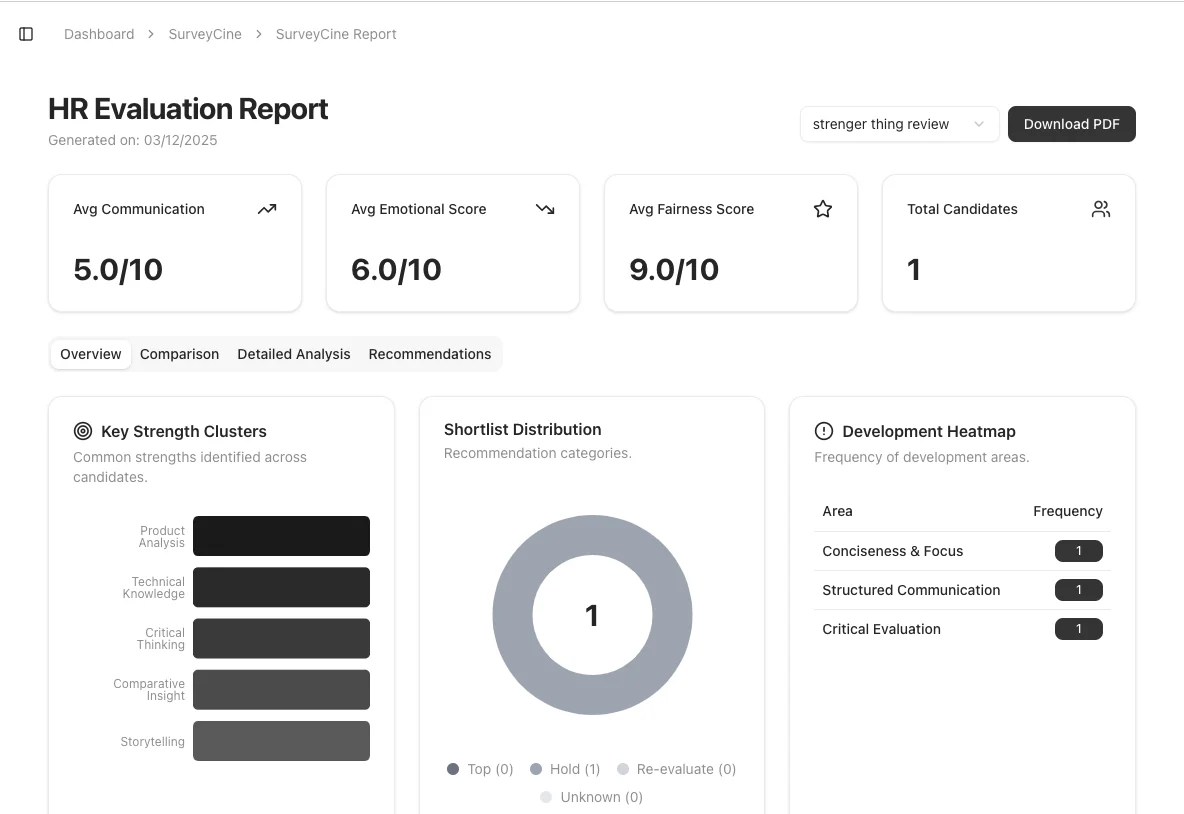
Task: Click the trending-up icon on Avg Communication
Action: 266,209
